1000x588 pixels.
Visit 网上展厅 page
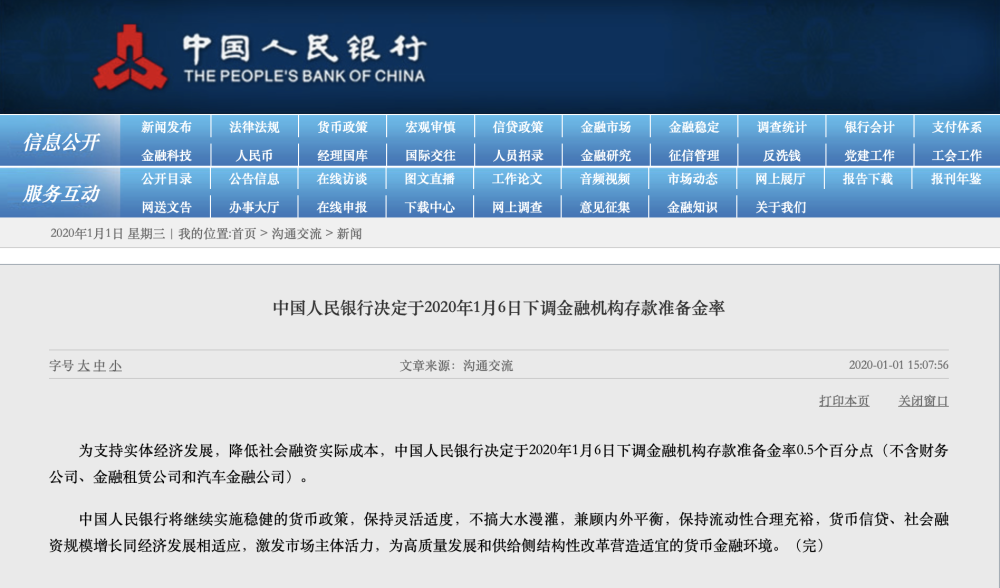pyautogui.click(x=781, y=179)
